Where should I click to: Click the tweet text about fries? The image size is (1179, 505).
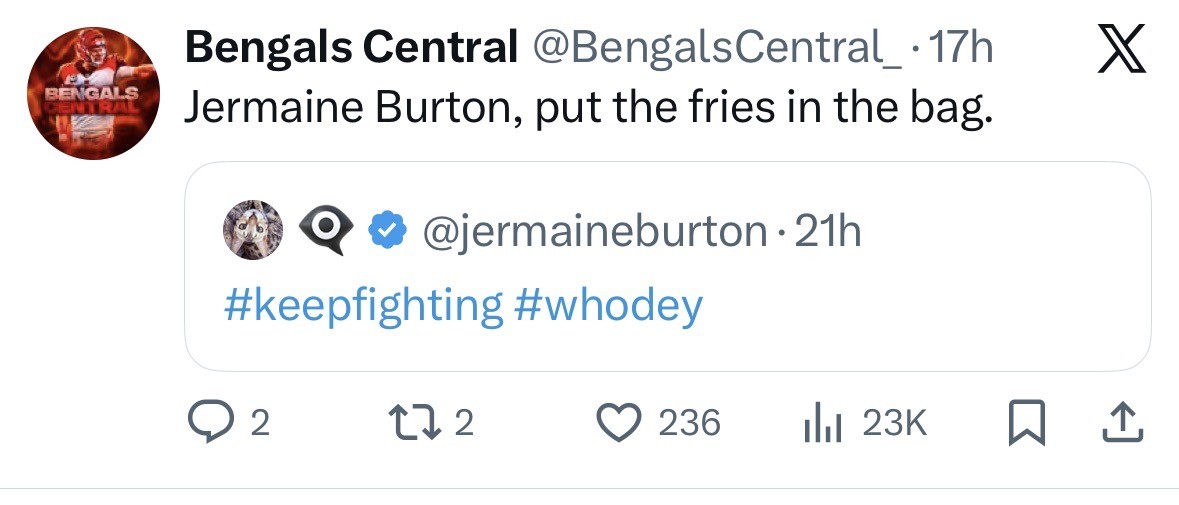588,107
